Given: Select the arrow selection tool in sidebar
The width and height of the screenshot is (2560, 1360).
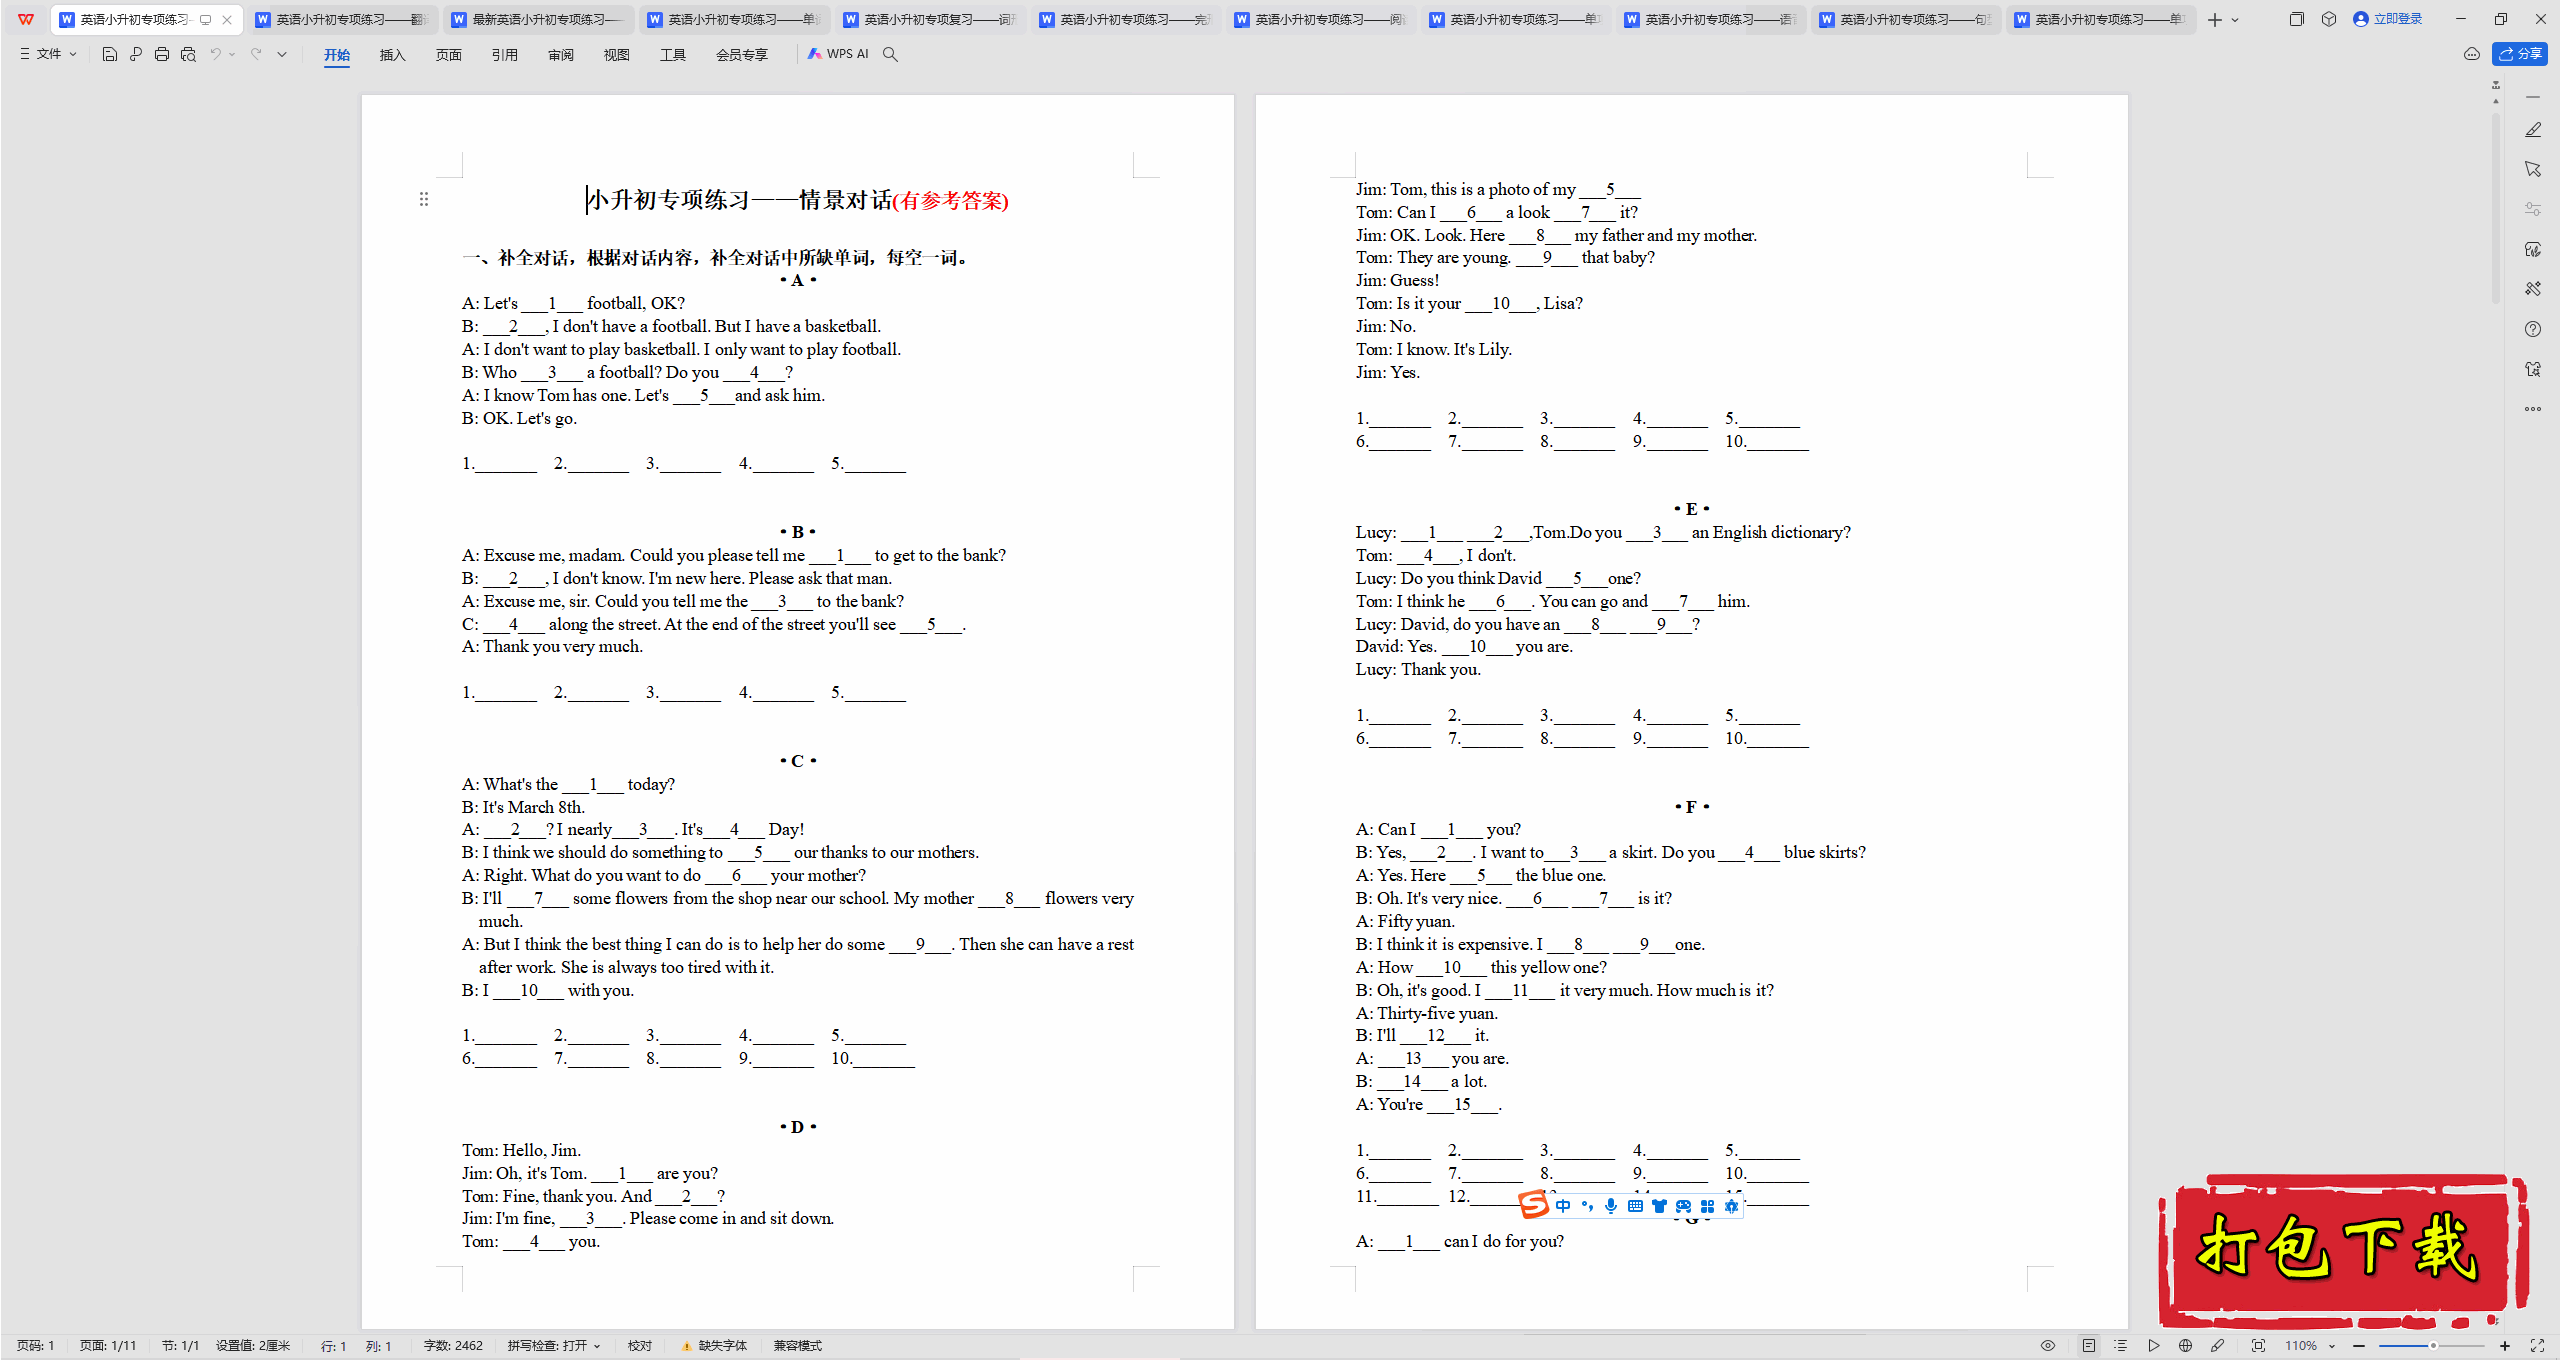Looking at the screenshot, I should click(2533, 169).
